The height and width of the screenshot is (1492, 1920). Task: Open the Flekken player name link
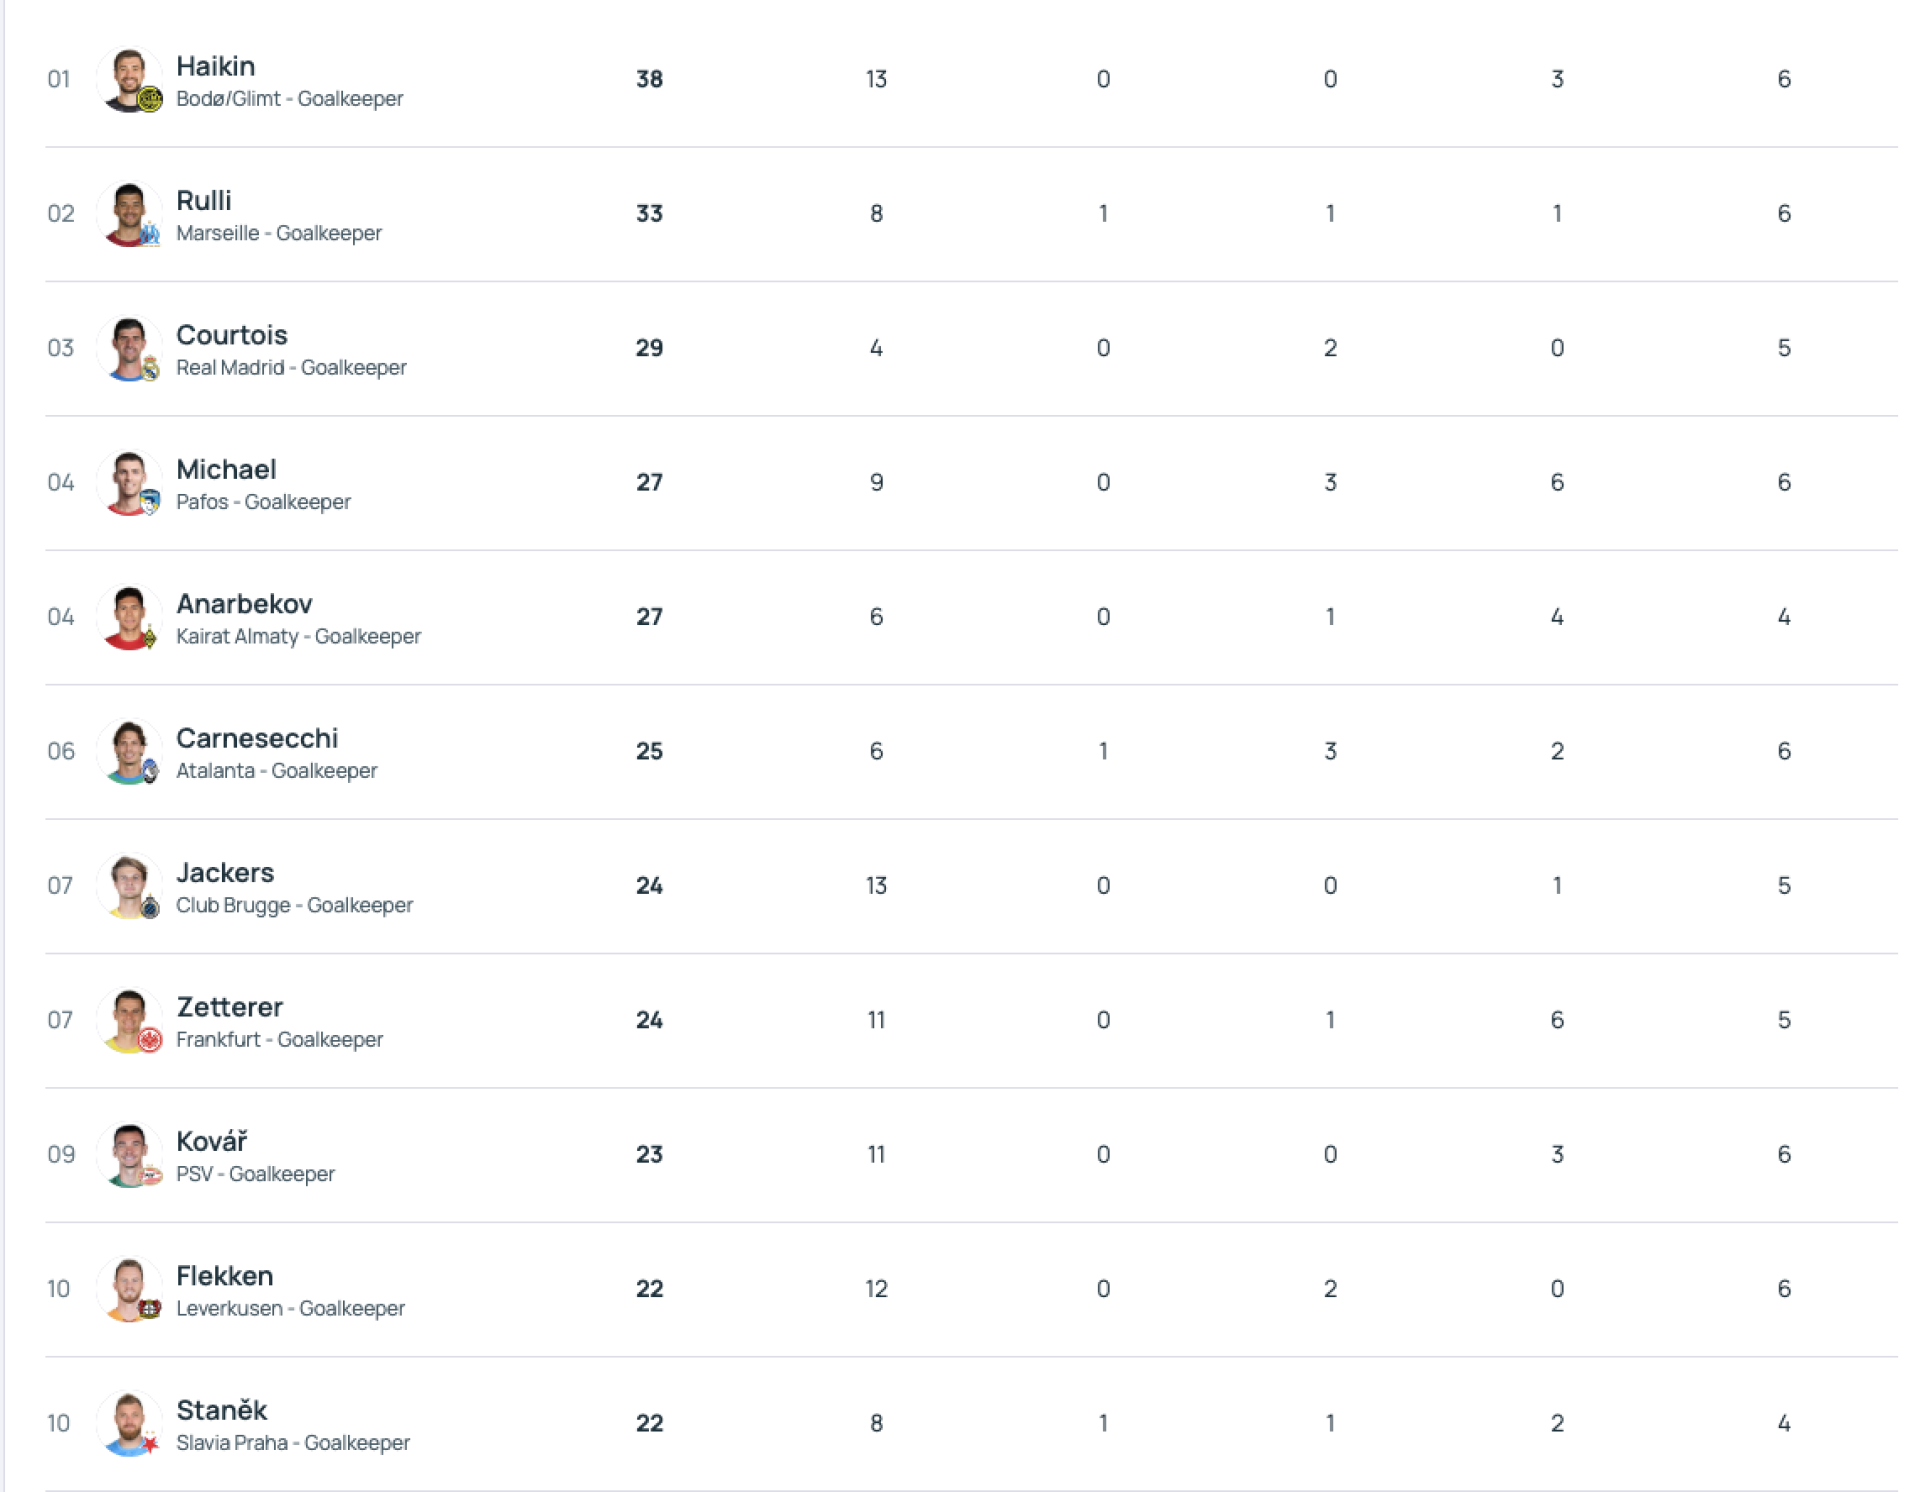224,1276
